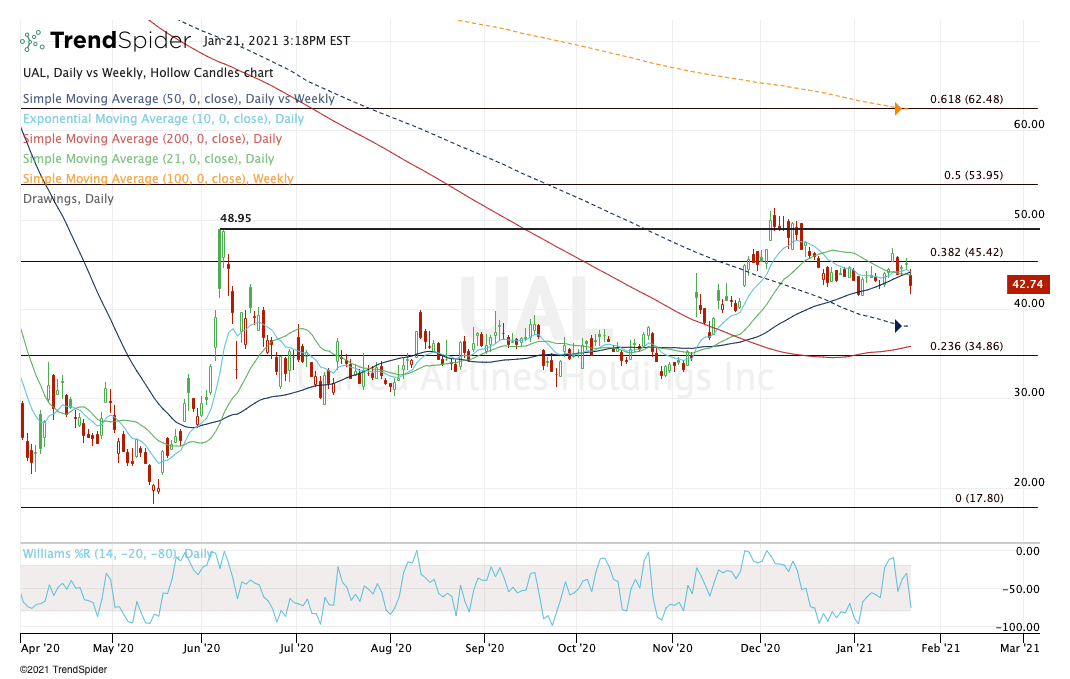Viewport: 1070px width, 679px height.
Task: Click the TrendSpider logo icon
Action: point(32,41)
